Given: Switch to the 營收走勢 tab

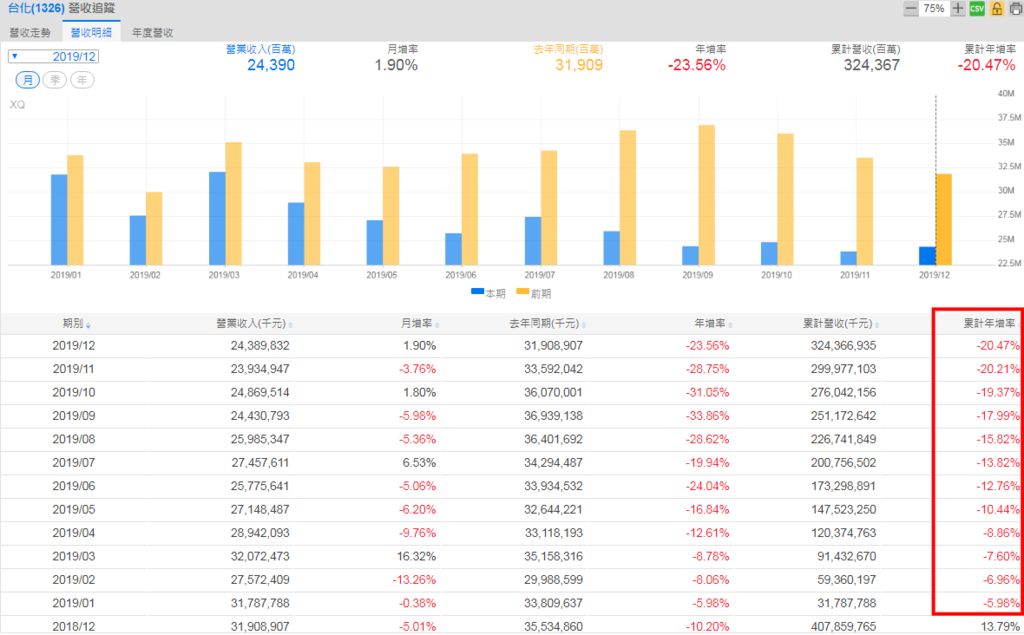Looking at the screenshot, I should point(30,32).
